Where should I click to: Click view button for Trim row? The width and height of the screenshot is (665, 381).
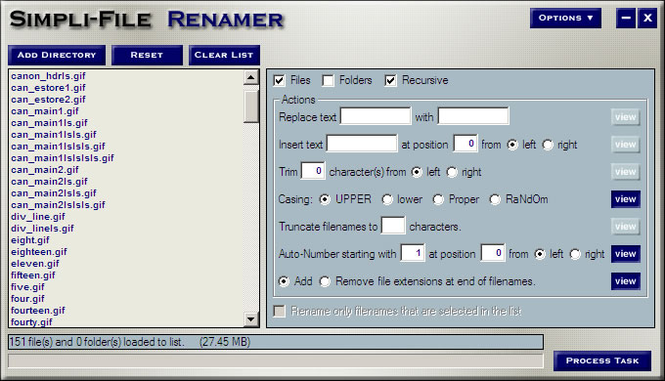click(x=626, y=172)
